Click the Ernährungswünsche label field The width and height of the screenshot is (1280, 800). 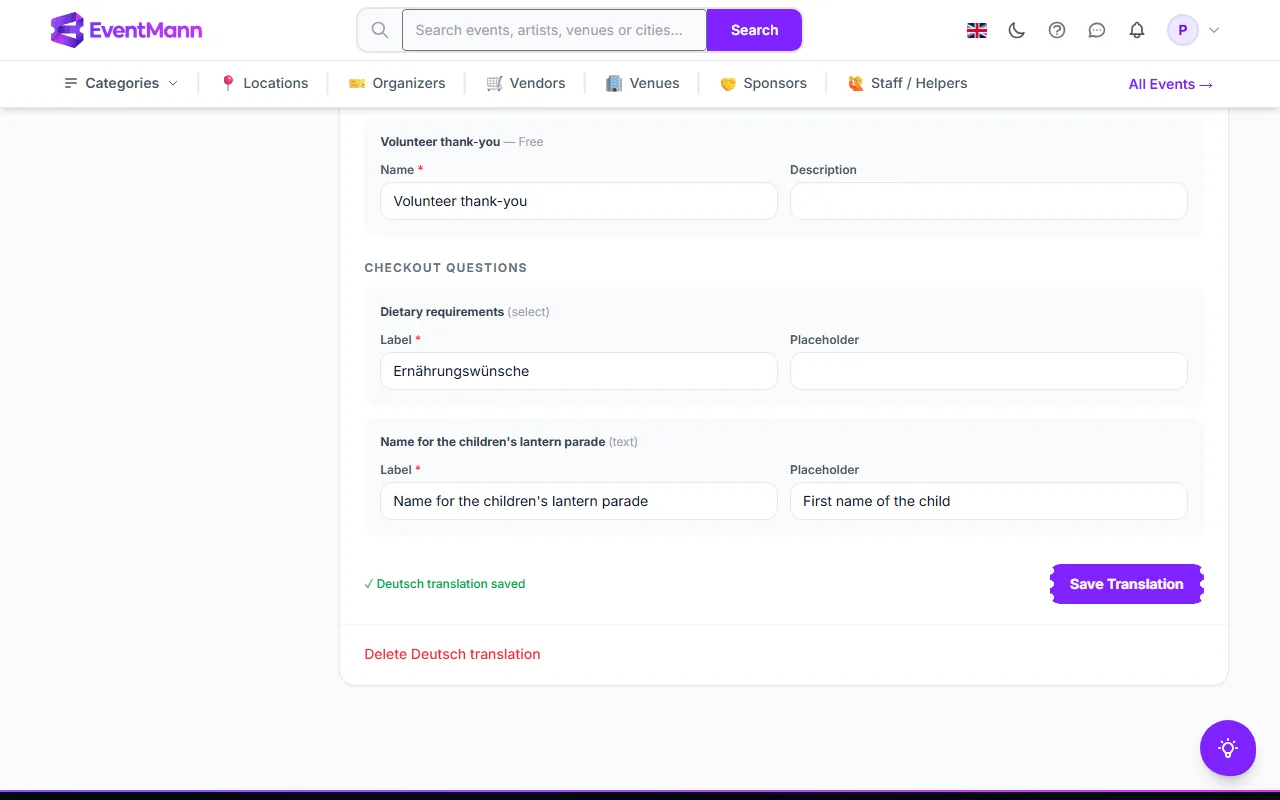(x=579, y=371)
